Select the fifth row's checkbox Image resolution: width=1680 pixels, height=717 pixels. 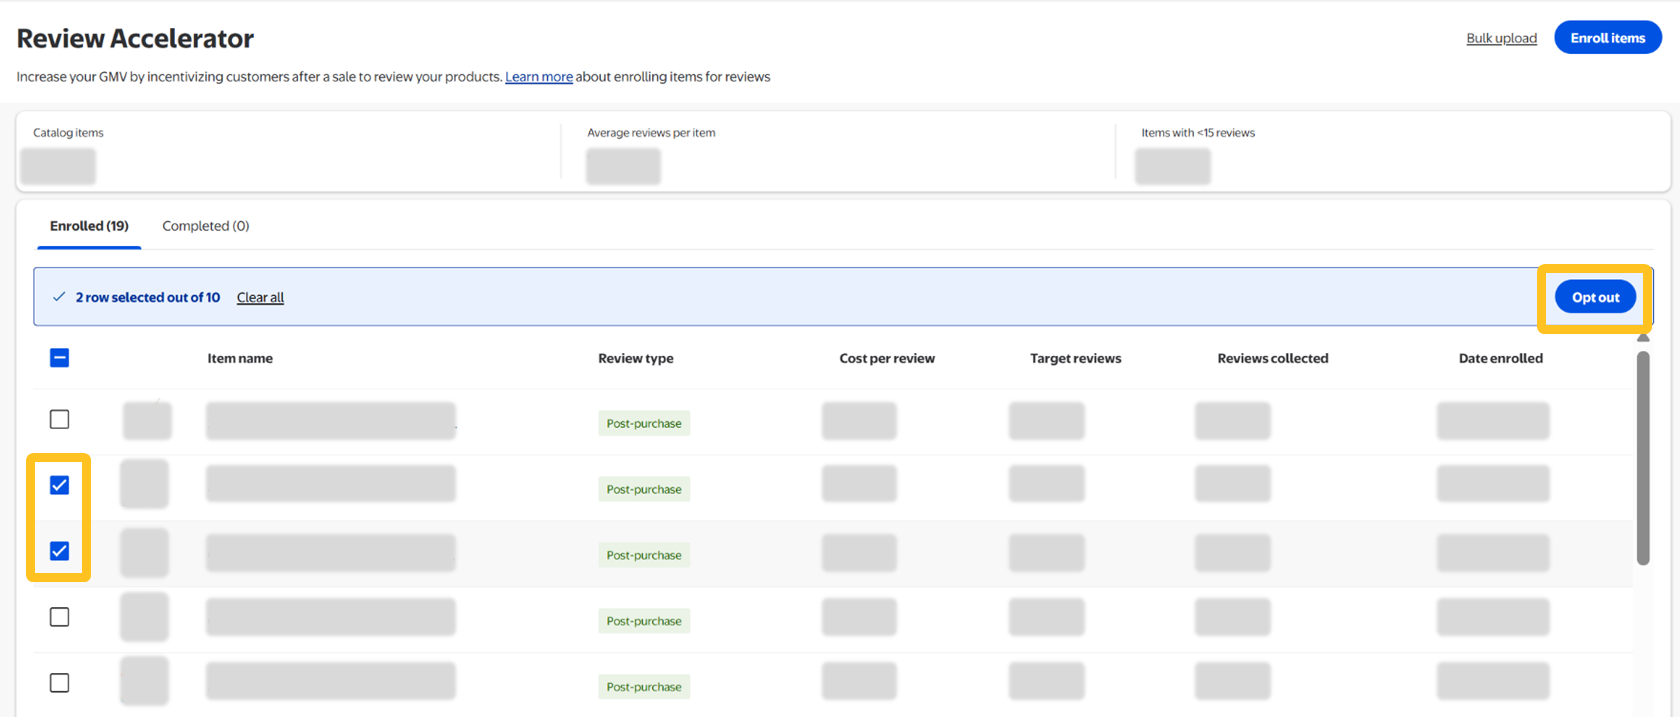pyautogui.click(x=60, y=683)
